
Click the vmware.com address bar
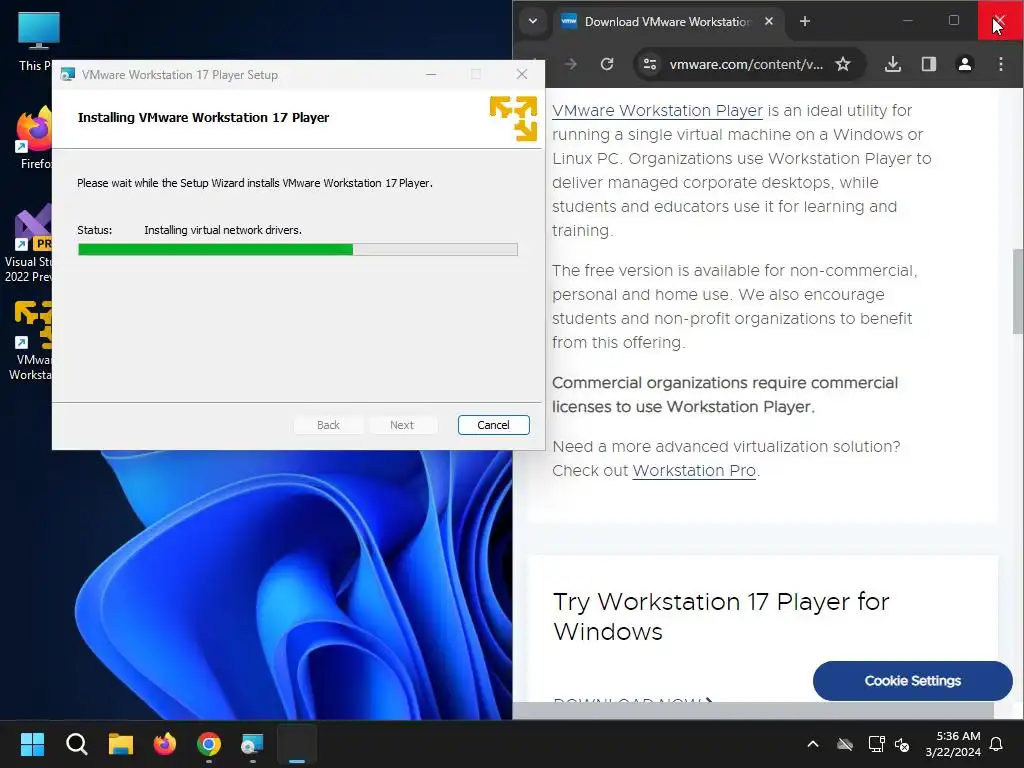pyautogui.click(x=746, y=64)
